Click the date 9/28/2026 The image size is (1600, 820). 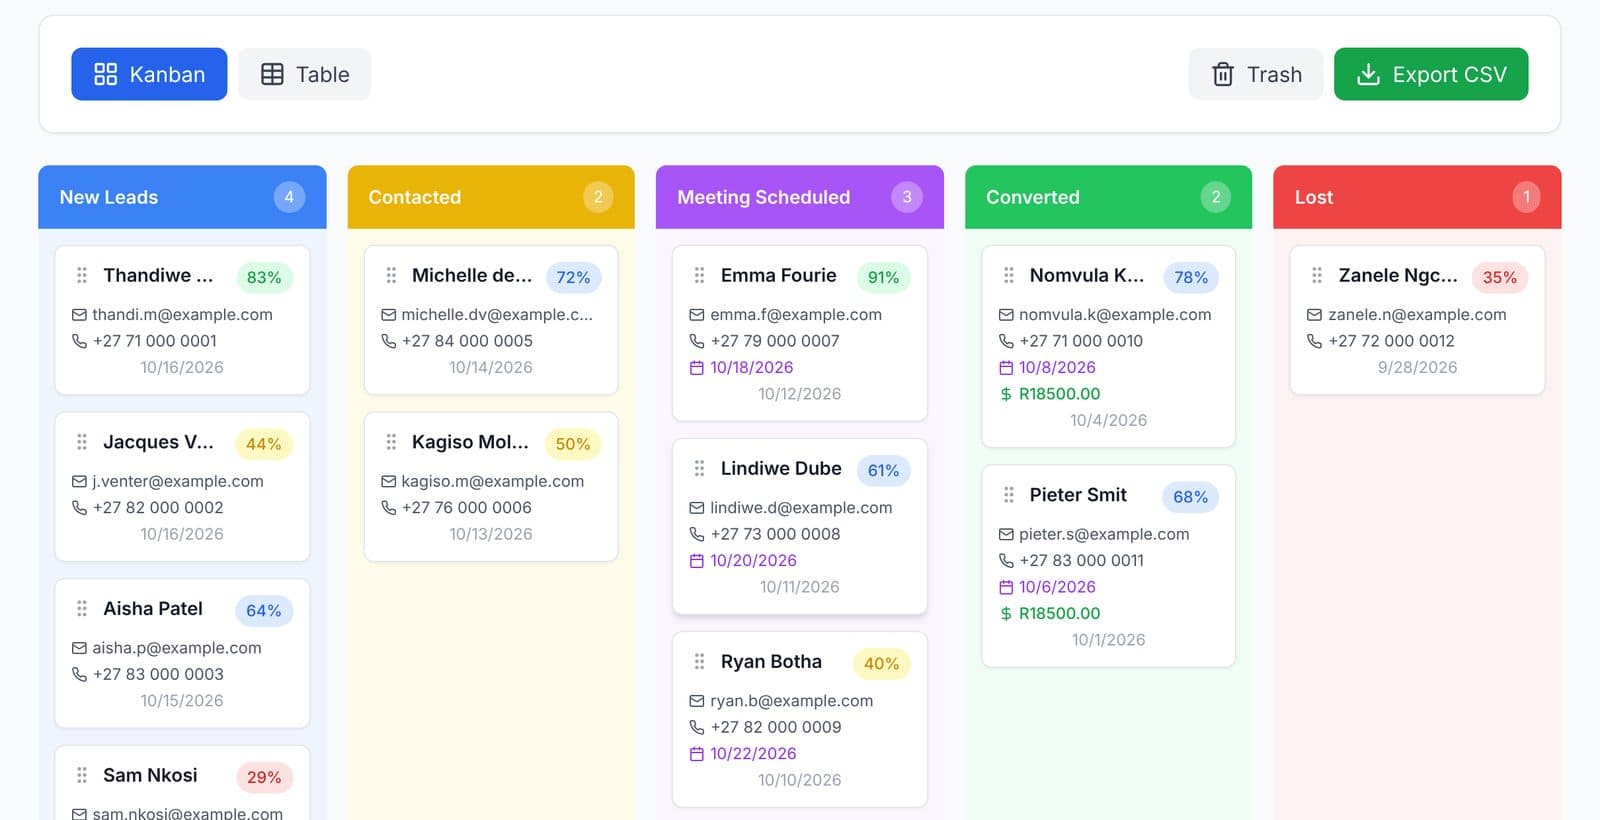pos(1417,367)
